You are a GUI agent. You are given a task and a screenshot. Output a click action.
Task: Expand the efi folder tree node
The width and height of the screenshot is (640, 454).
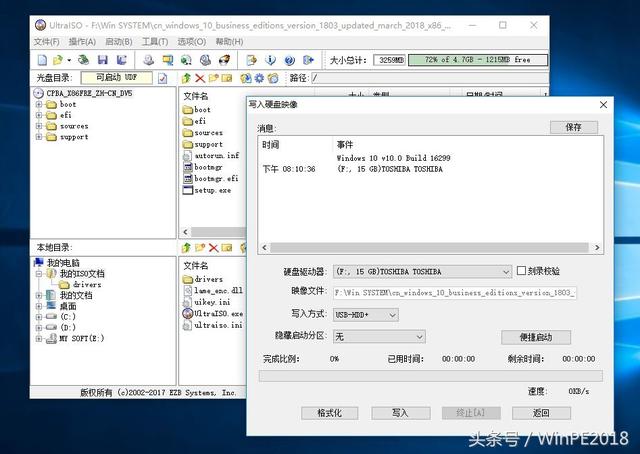pyautogui.click(x=39, y=115)
